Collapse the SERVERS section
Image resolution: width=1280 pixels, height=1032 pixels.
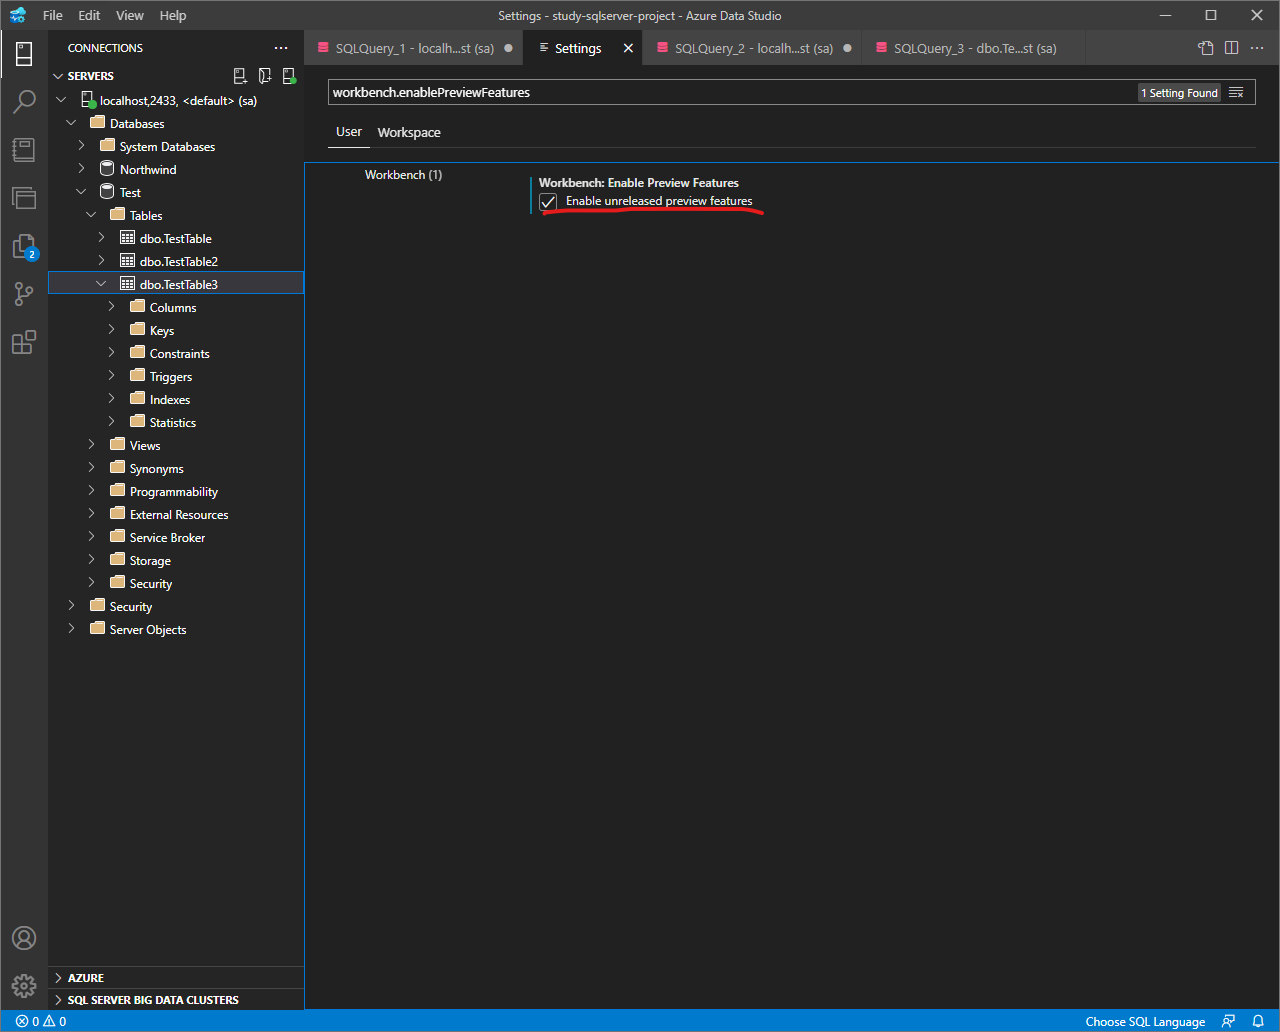tap(59, 76)
